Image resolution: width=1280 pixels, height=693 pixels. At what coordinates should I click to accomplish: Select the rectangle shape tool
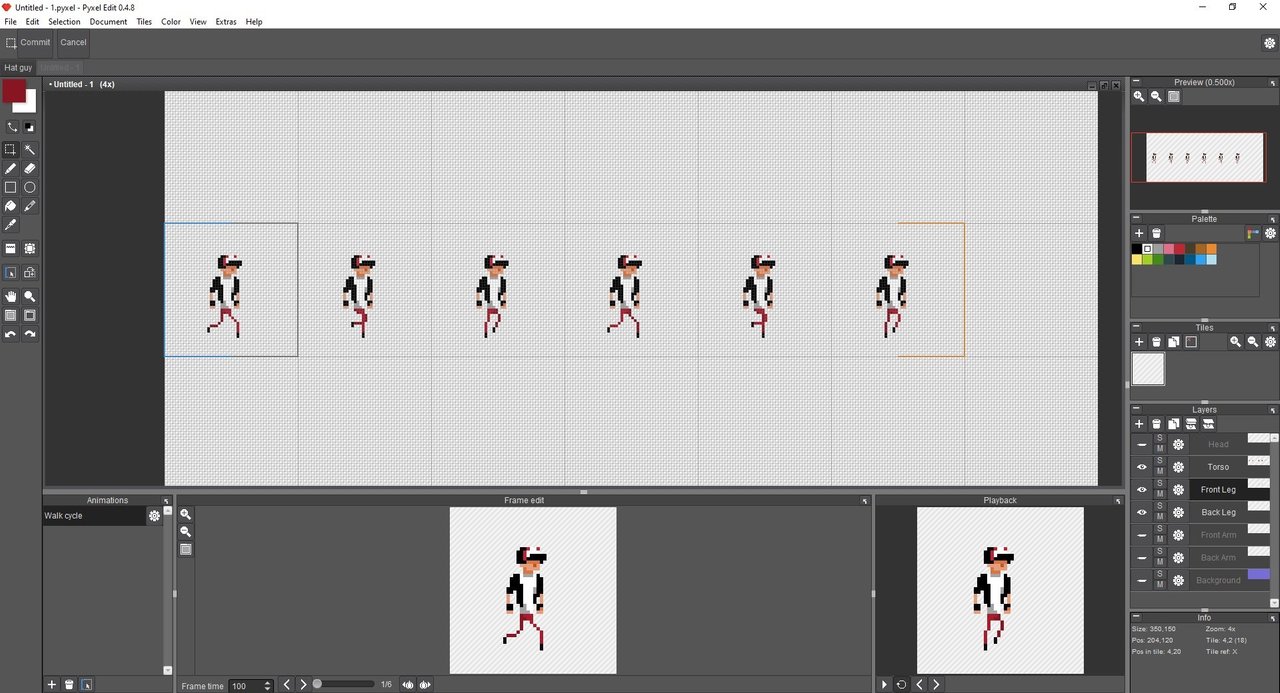(x=10, y=187)
